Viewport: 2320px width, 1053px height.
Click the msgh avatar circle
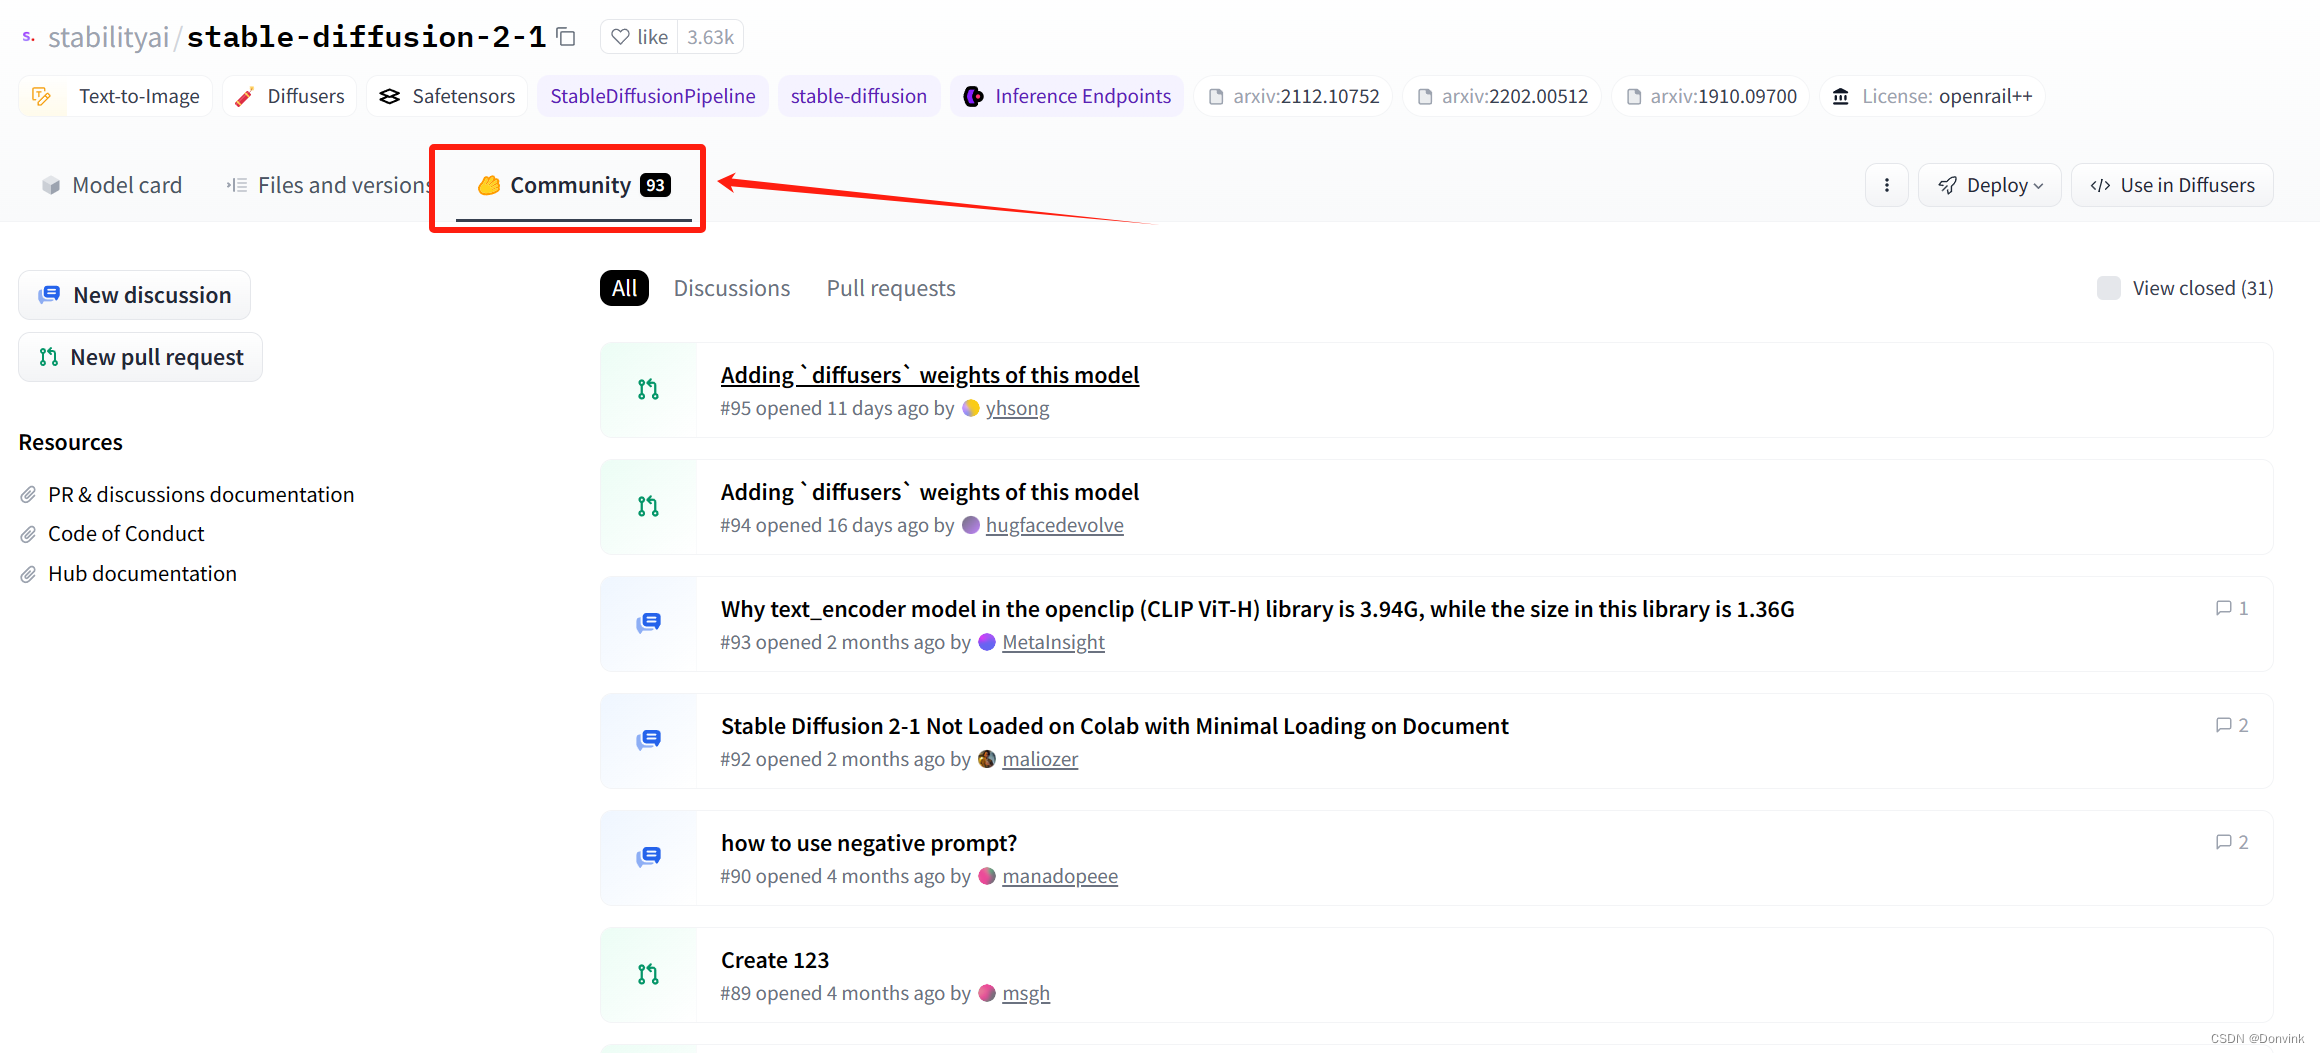point(987,993)
